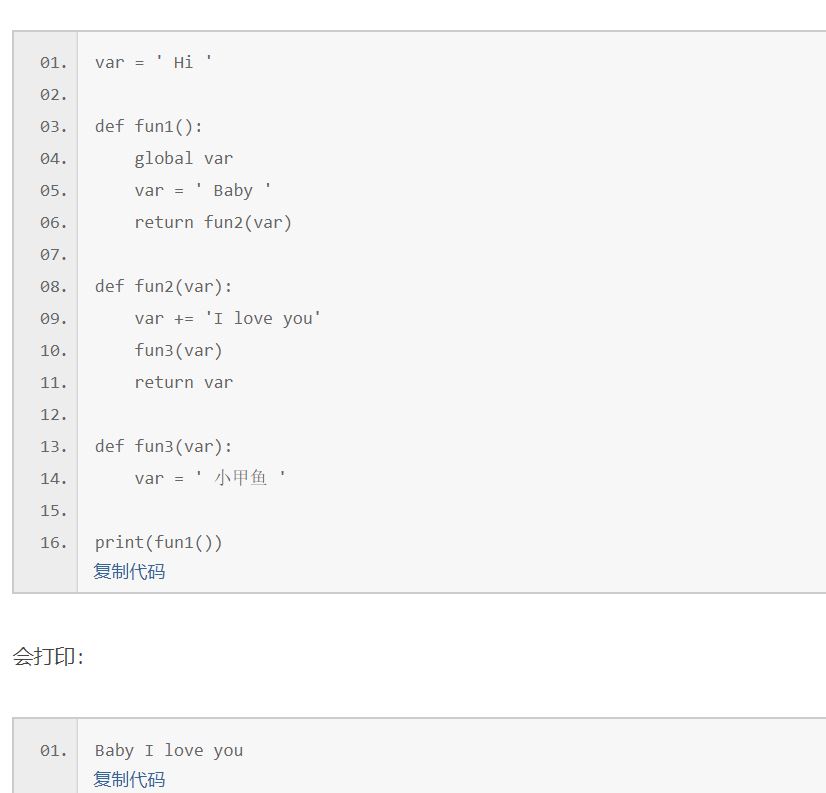
Task: Click line number 03 beside def fun1()
Action: click(x=53, y=127)
